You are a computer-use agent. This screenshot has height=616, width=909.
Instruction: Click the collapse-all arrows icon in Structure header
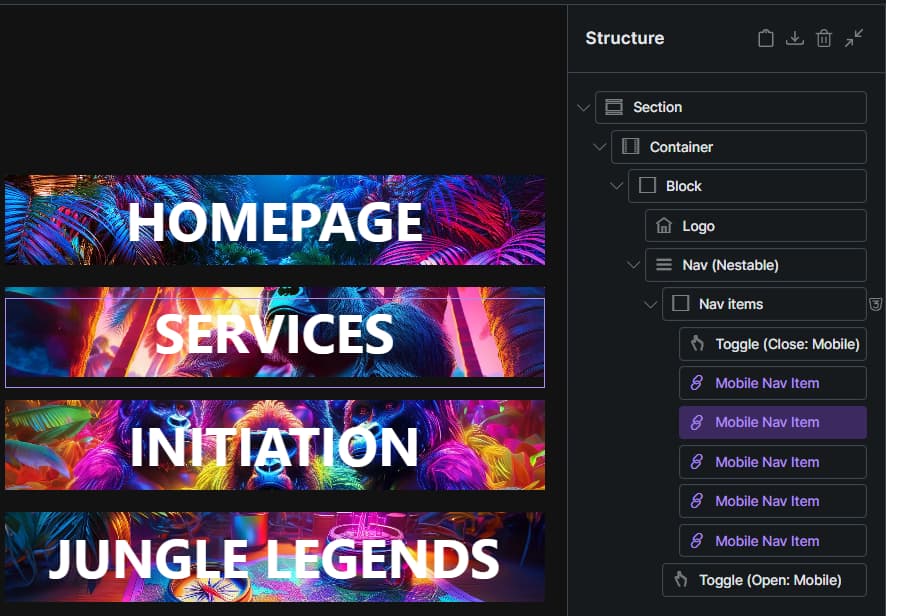854,38
